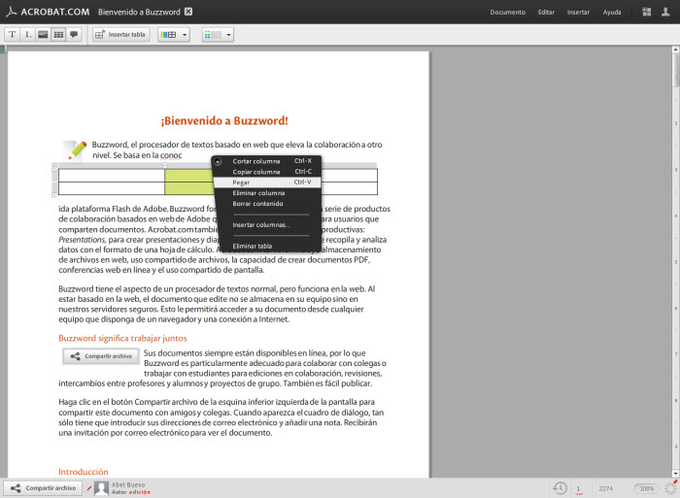The image size is (680, 498).
Task: Open the document organizer grid icon
Action: [x=647, y=12]
